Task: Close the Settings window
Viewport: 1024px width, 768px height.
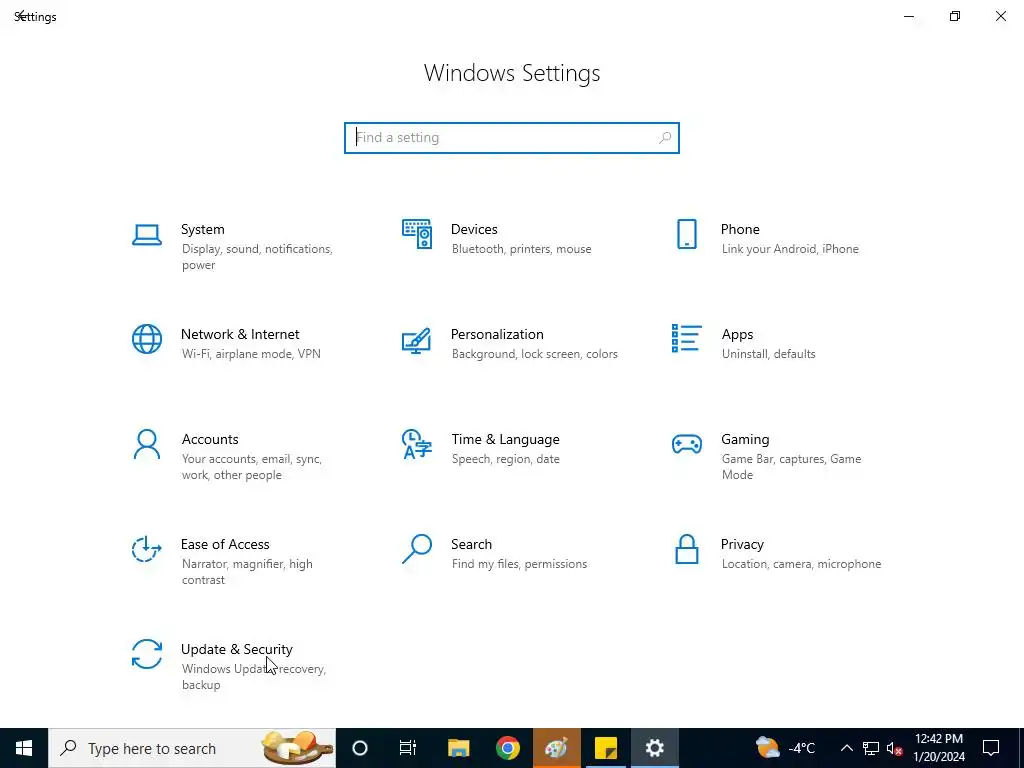Action: (1000, 16)
